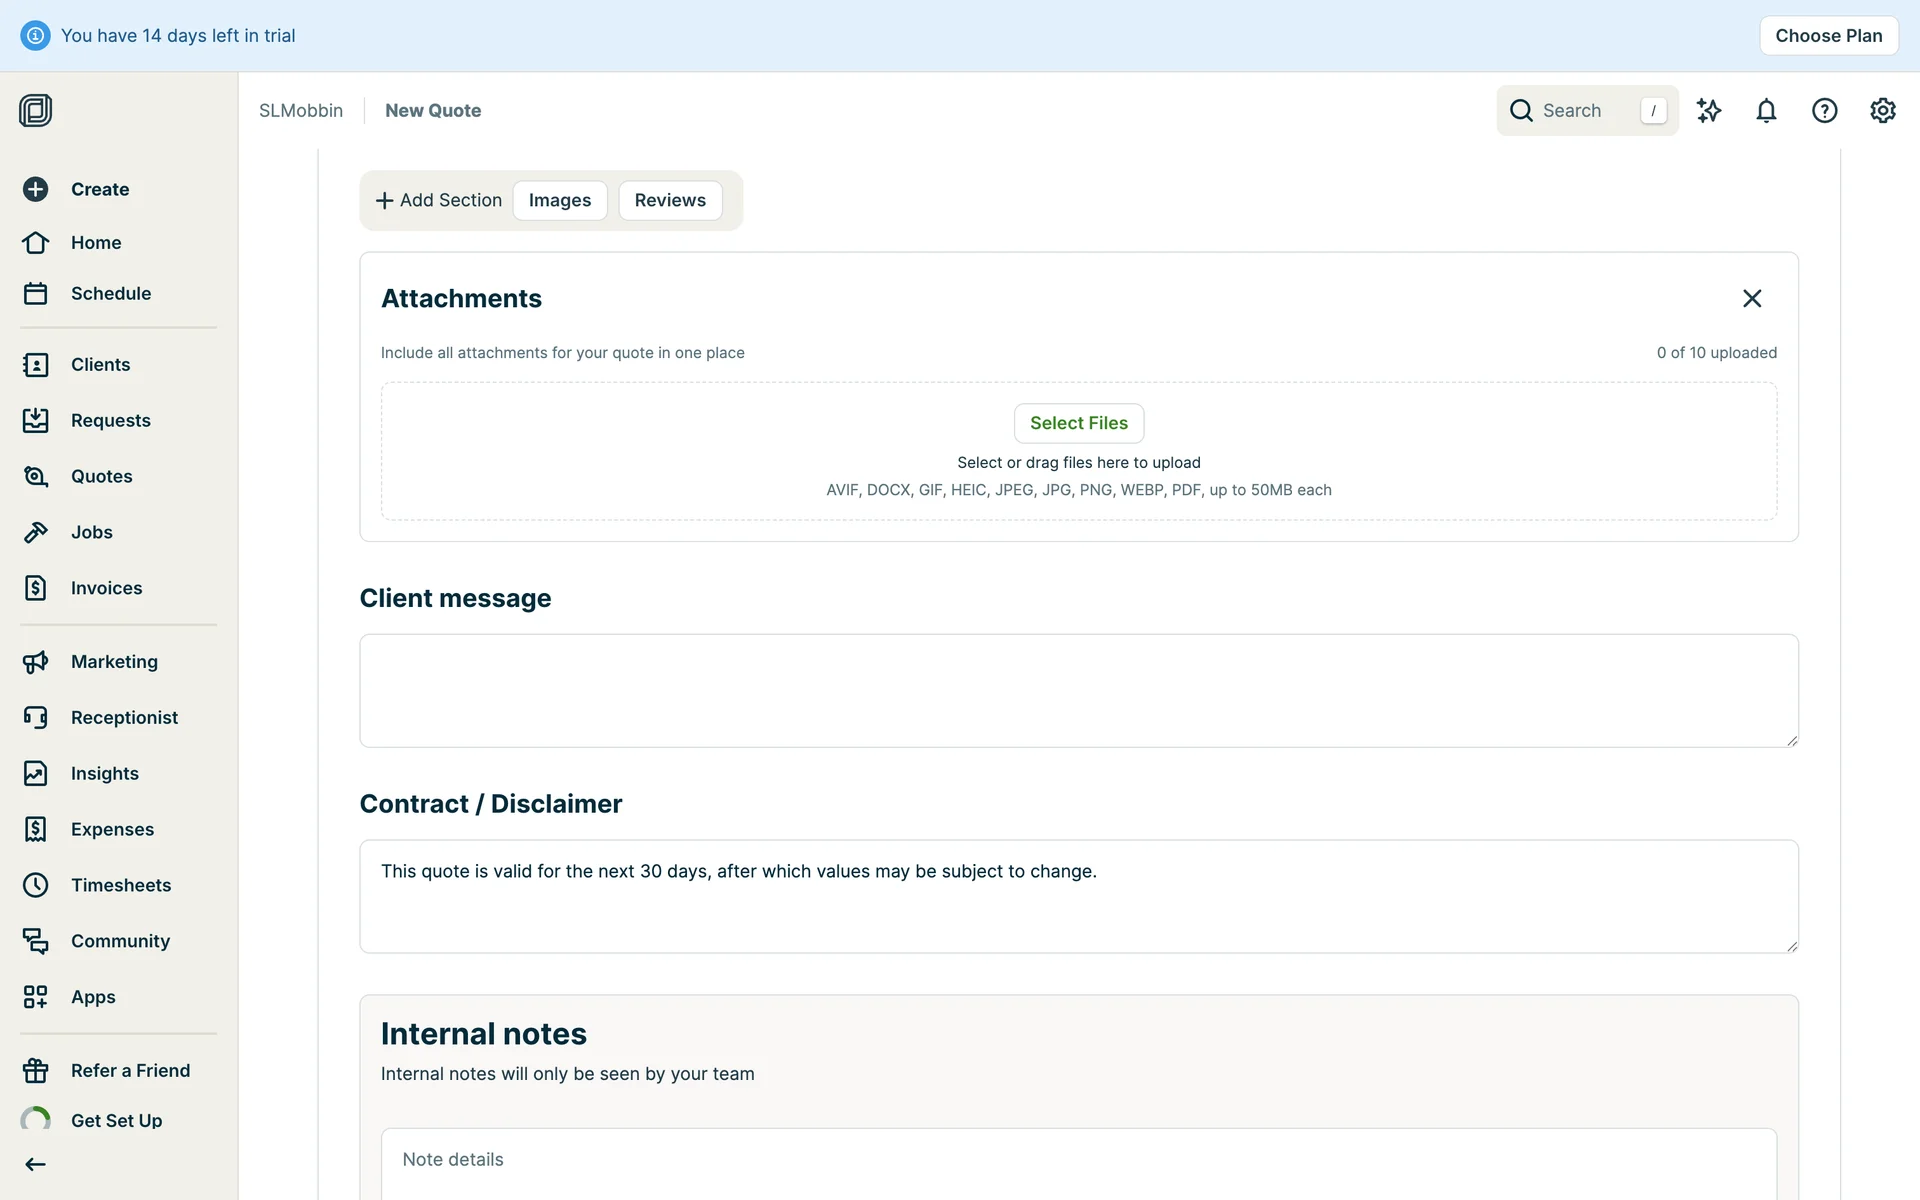Open the help question mark icon
Image resolution: width=1920 pixels, height=1200 pixels.
click(1824, 111)
